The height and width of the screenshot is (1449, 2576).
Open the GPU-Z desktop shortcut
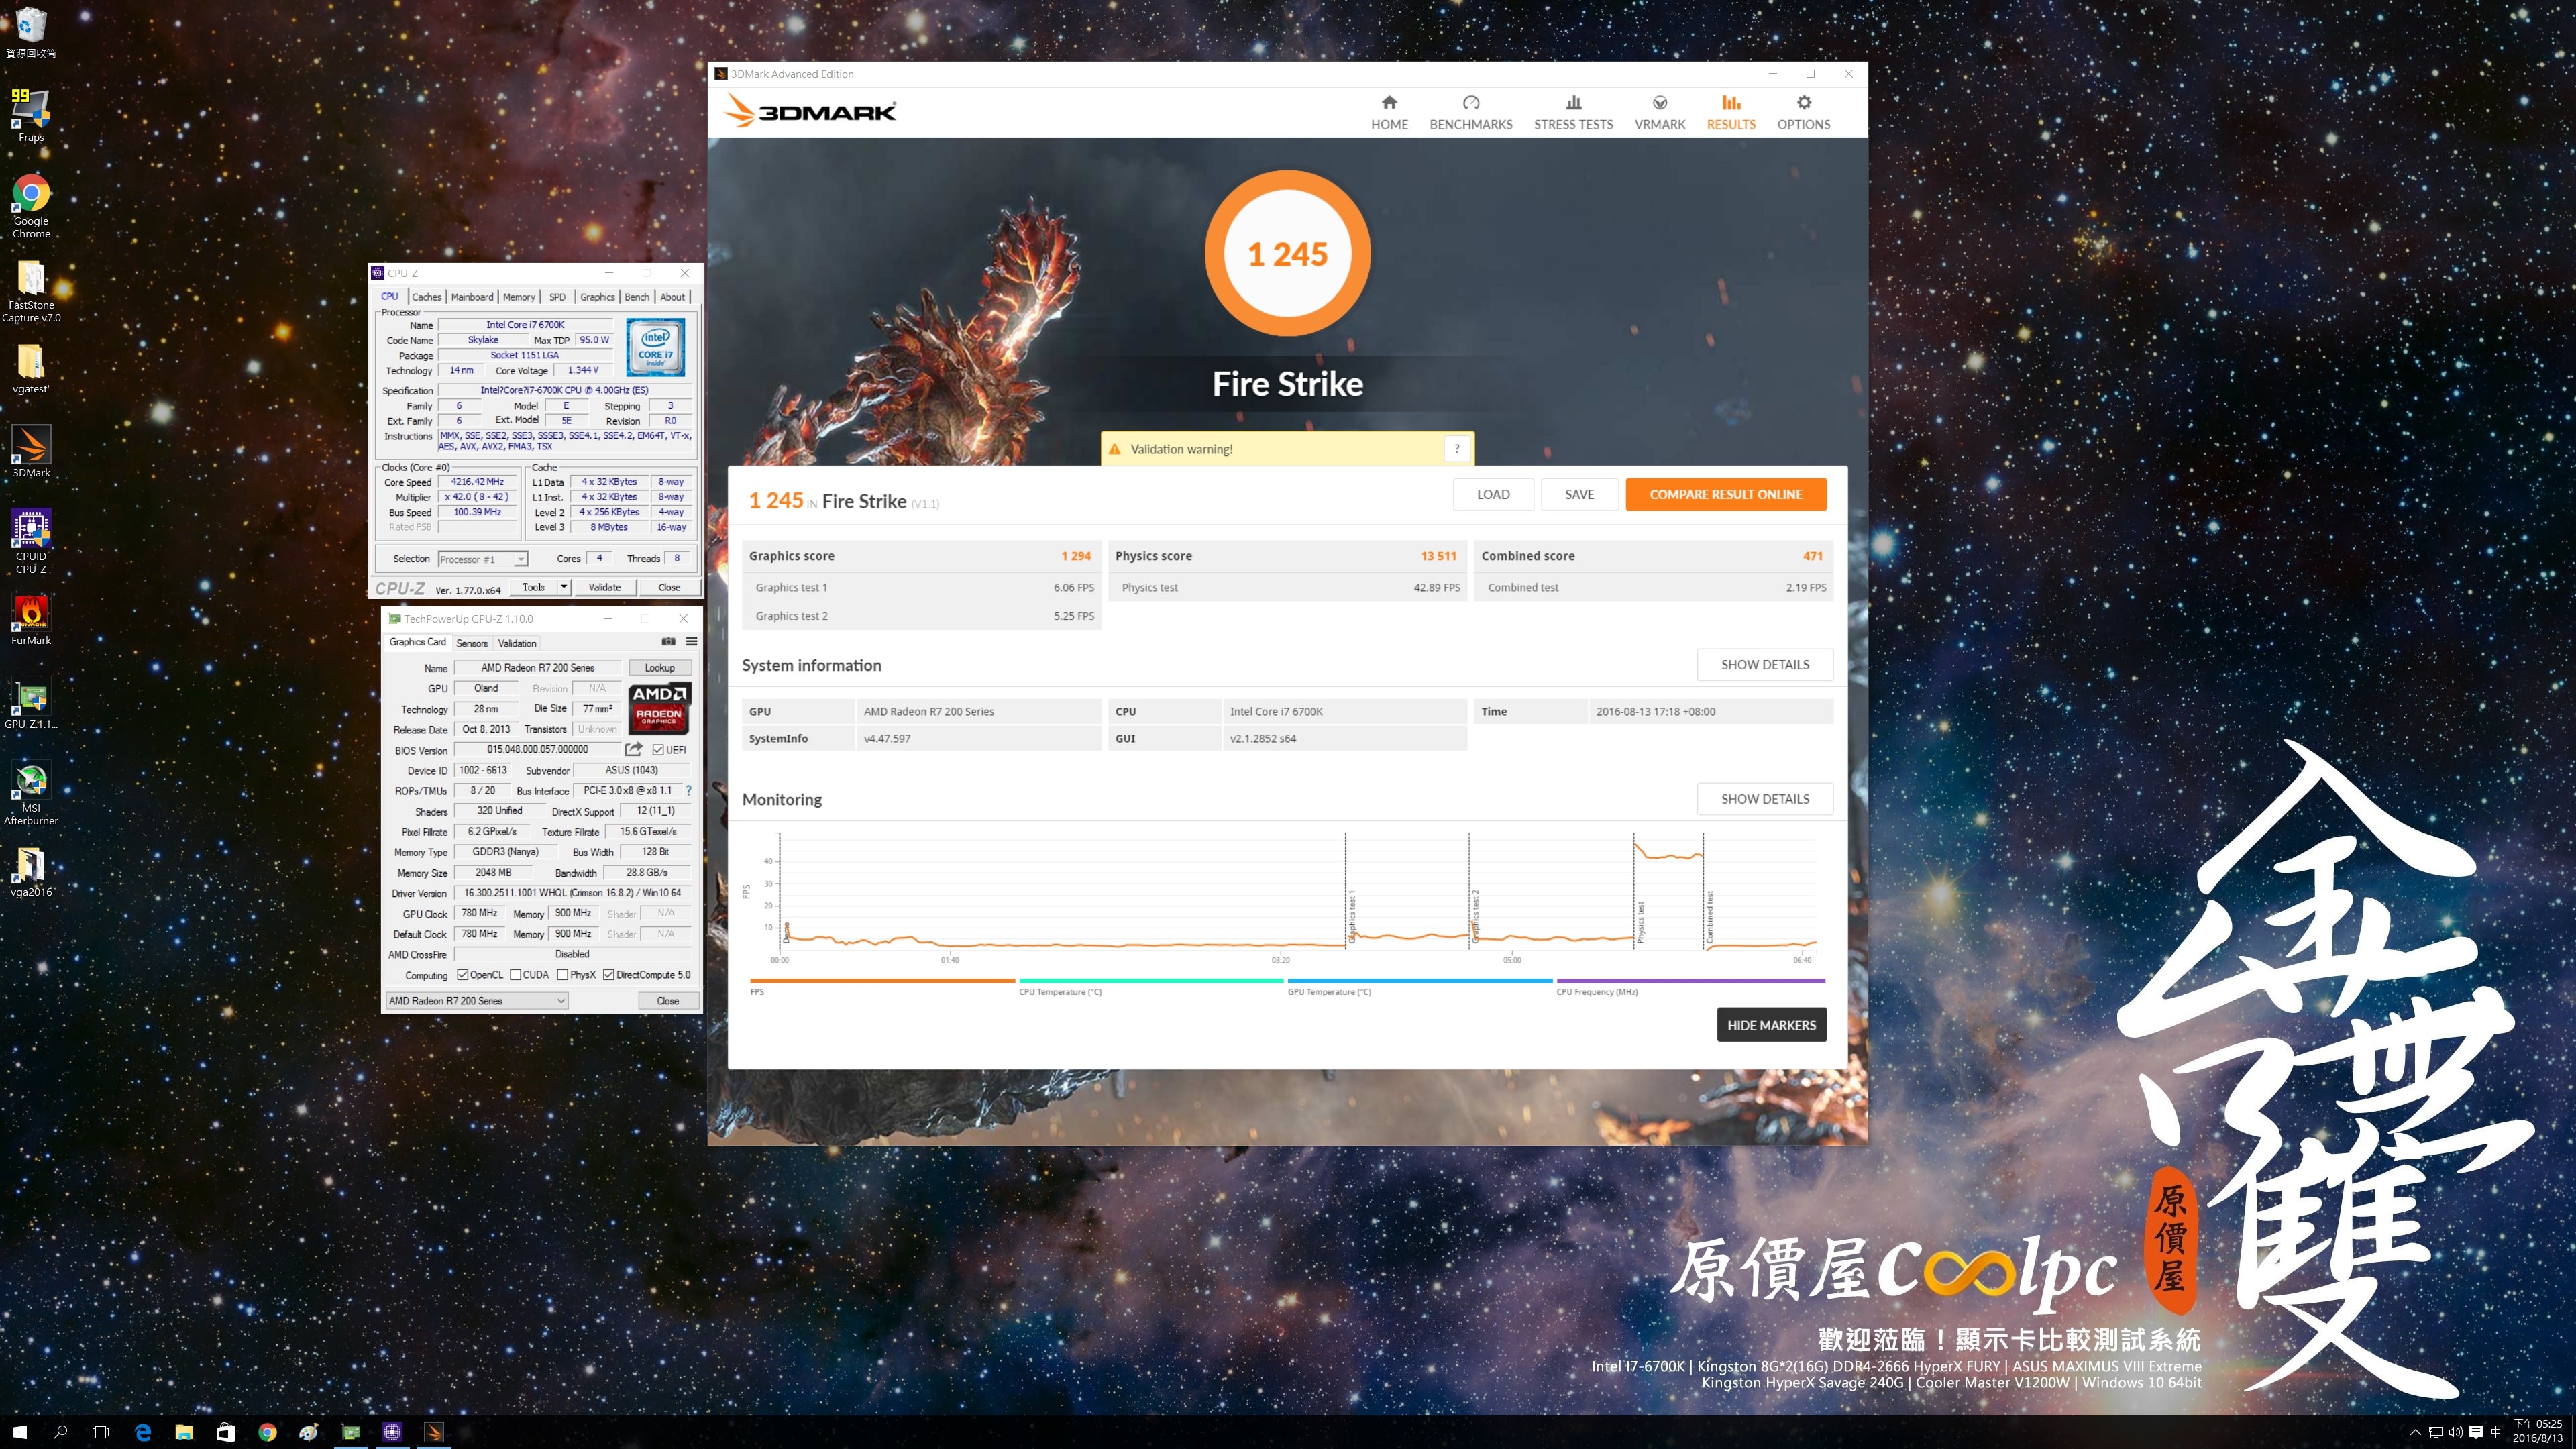click(31, 704)
